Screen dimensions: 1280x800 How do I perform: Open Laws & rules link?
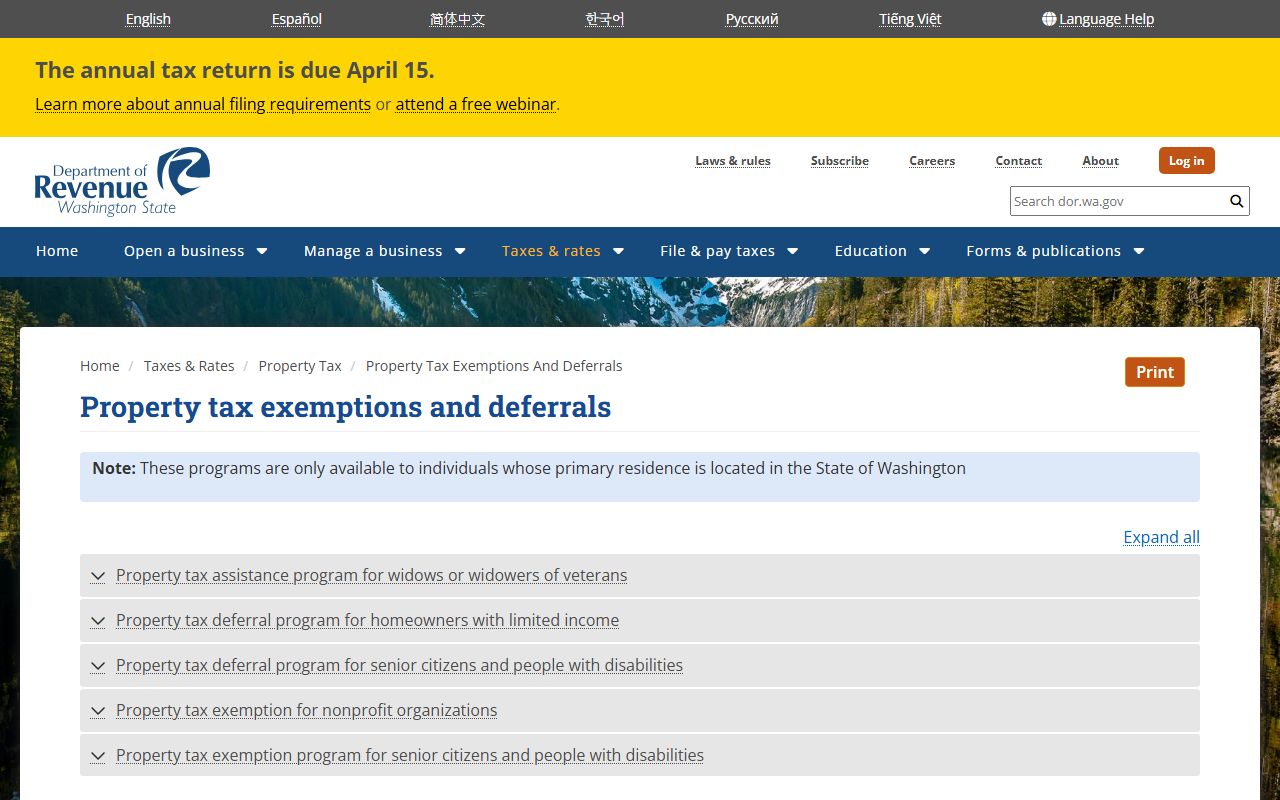tap(733, 161)
